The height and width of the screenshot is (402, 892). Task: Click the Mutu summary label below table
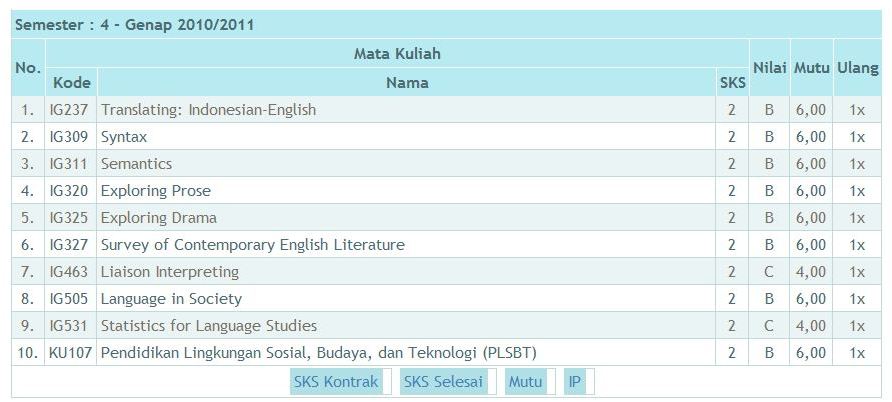(525, 381)
